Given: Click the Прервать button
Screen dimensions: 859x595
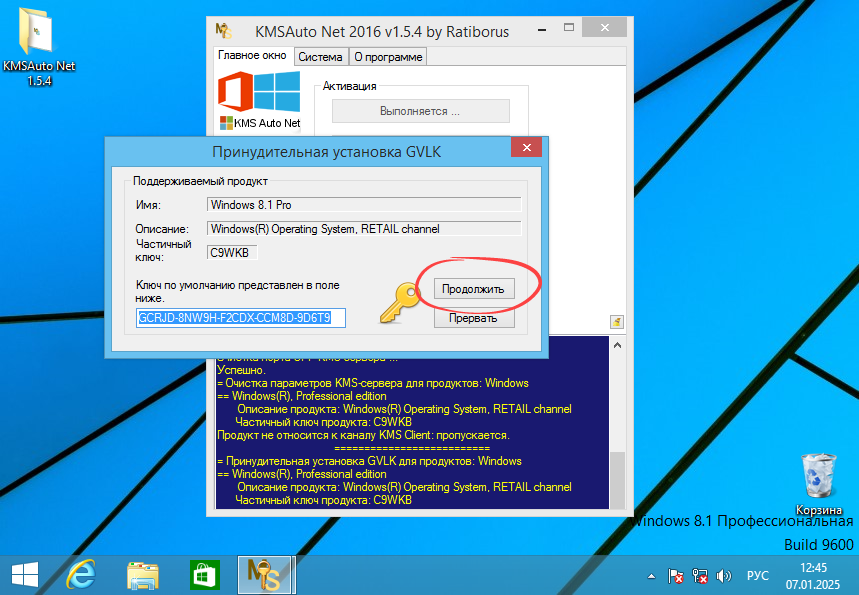Looking at the screenshot, I should point(477,318).
